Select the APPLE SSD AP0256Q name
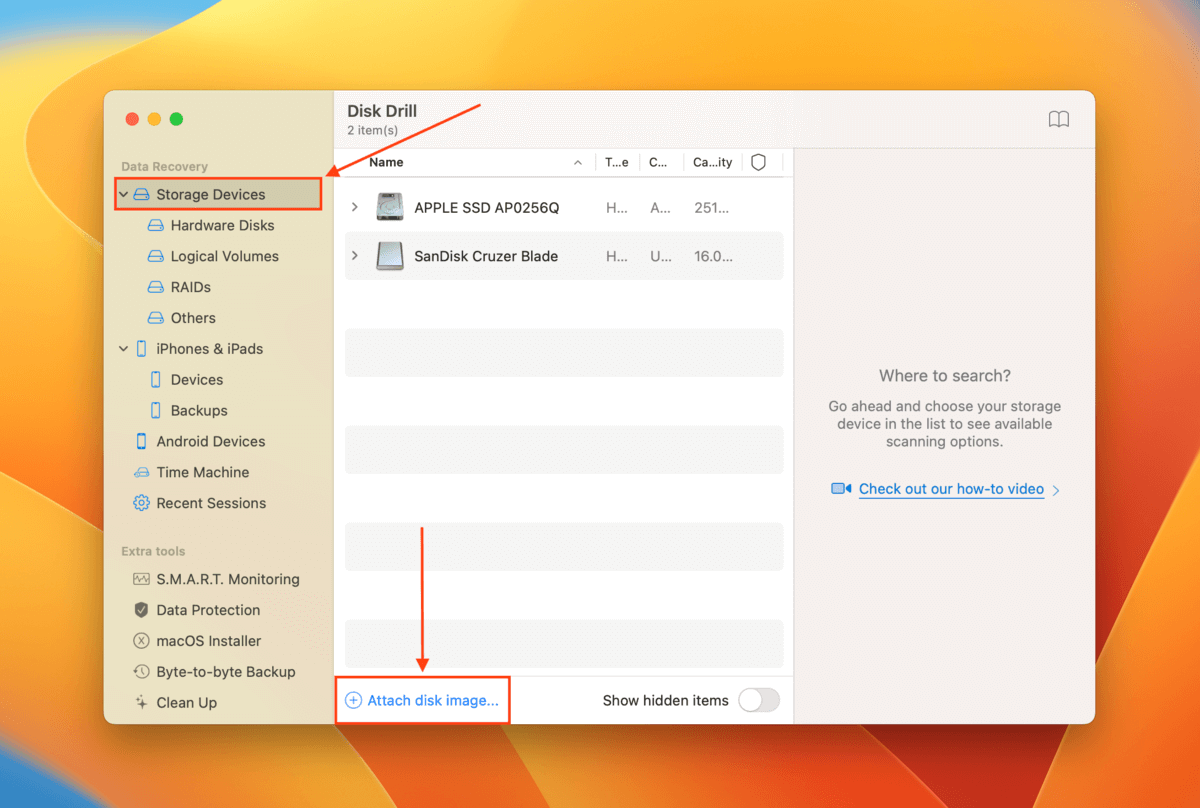1200x808 pixels. click(x=487, y=208)
